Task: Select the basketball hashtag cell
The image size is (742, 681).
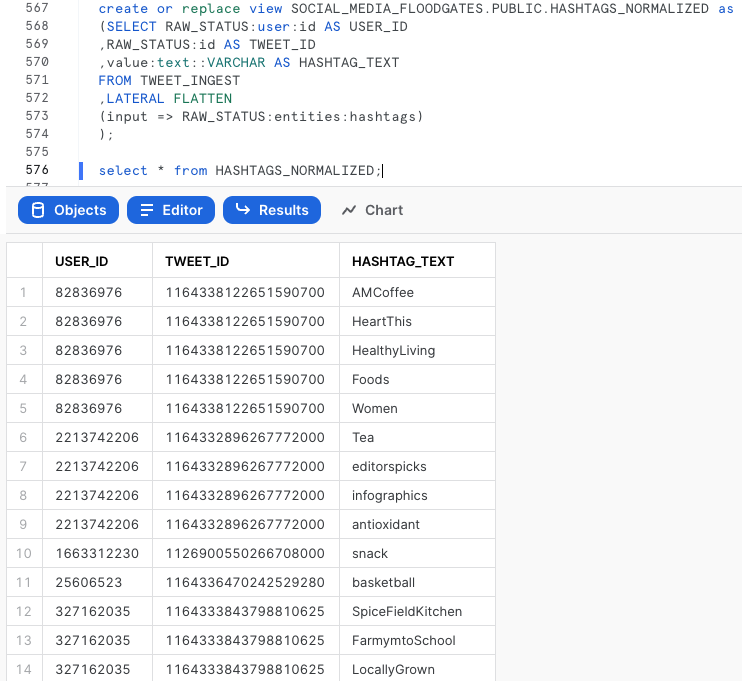Action: [x=417, y=582]
